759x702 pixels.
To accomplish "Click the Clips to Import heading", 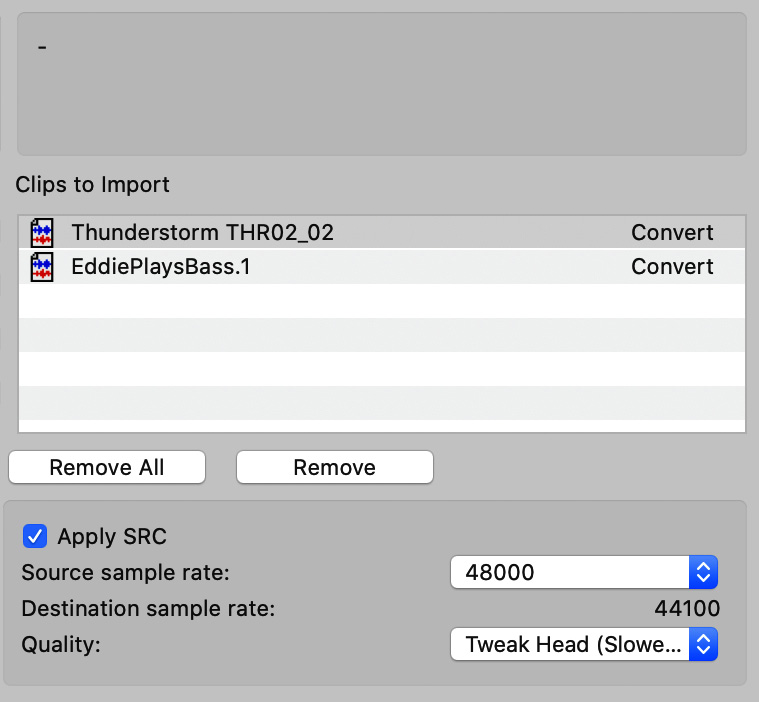I will [x=92, y=184].
